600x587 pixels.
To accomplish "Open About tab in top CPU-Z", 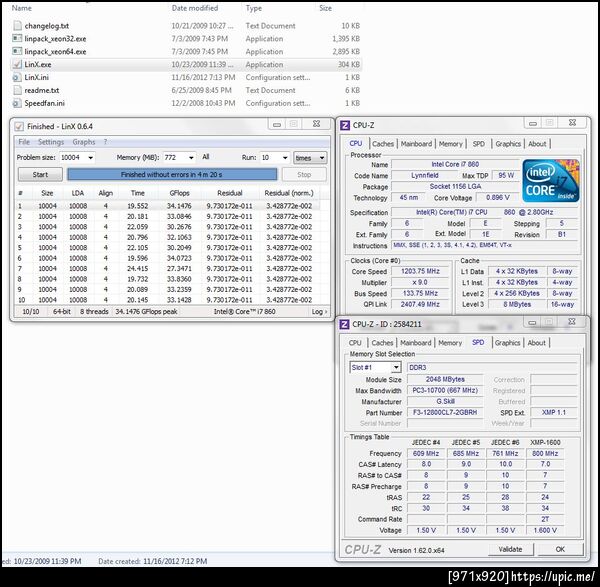I will (537, 144).
